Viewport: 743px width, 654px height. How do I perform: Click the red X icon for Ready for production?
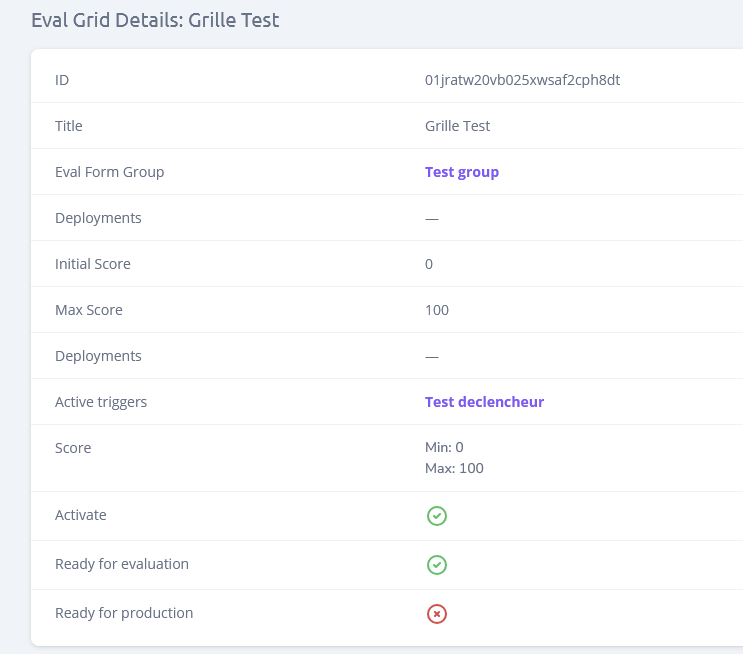[437, 614]
